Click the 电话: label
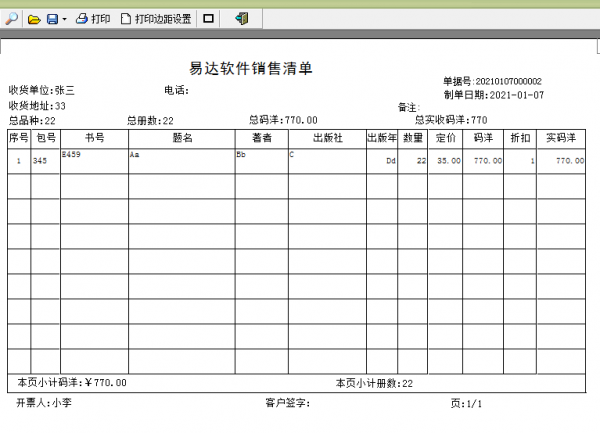 point(176,90)
